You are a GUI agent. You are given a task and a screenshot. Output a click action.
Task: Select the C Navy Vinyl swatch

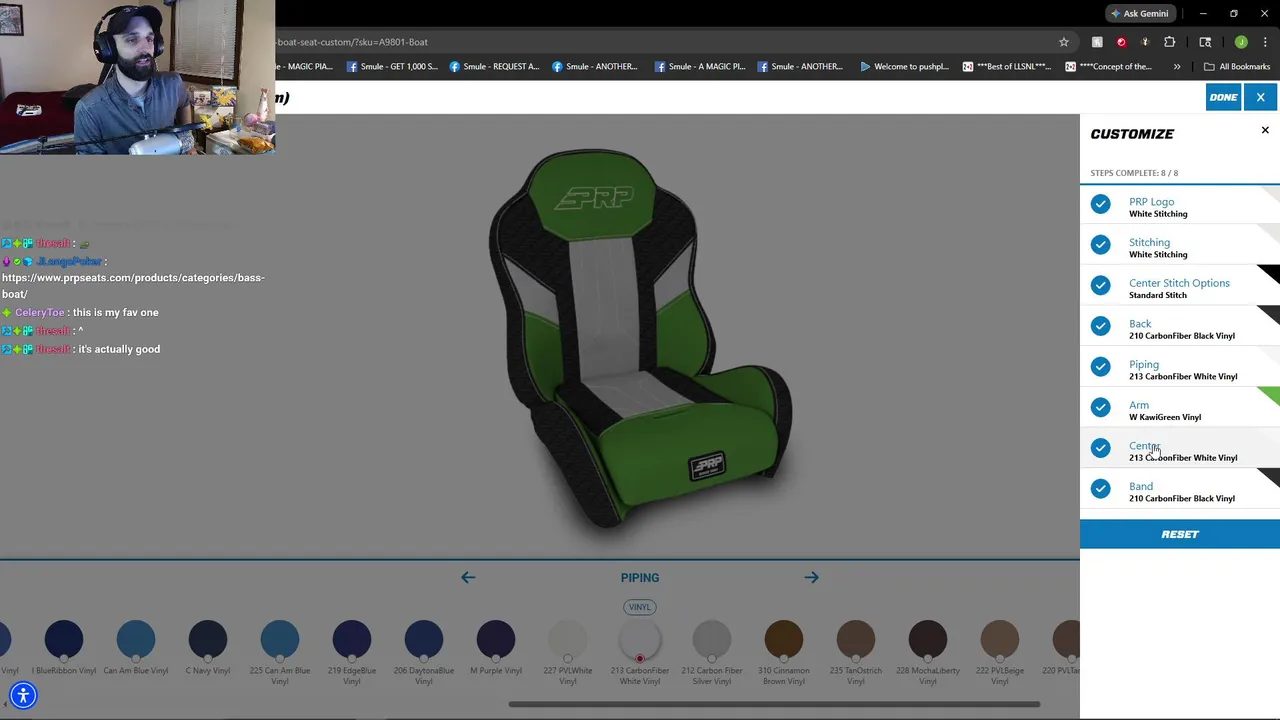[x=208, y=641]
